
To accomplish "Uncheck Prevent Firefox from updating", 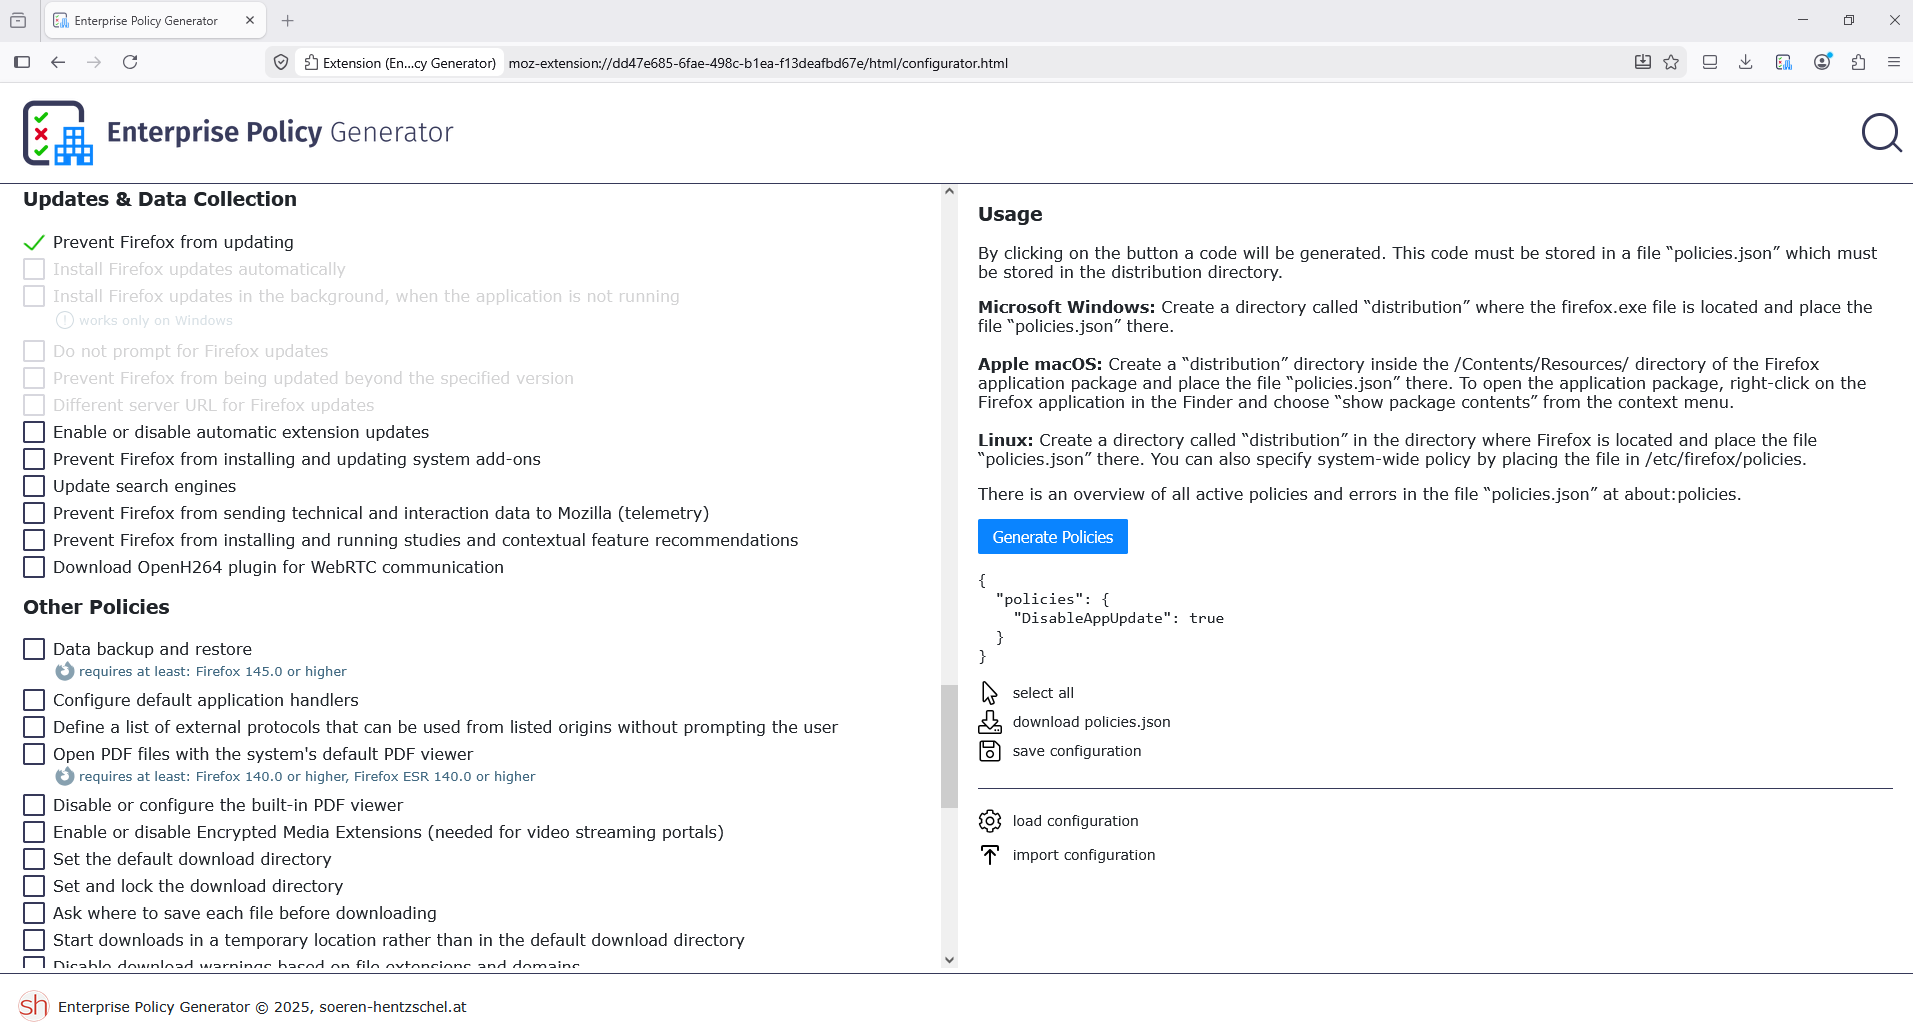I will [x=34, y=242].
